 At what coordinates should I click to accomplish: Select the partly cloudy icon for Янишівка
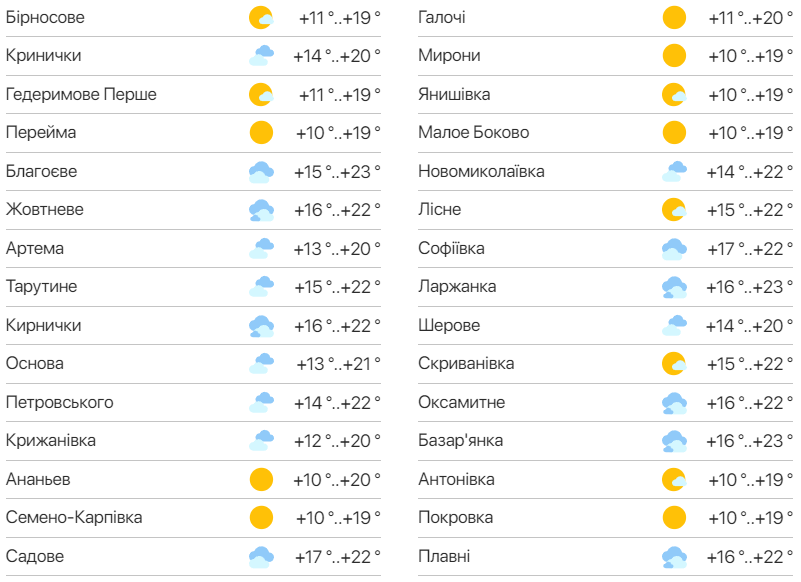click(675, 94)
